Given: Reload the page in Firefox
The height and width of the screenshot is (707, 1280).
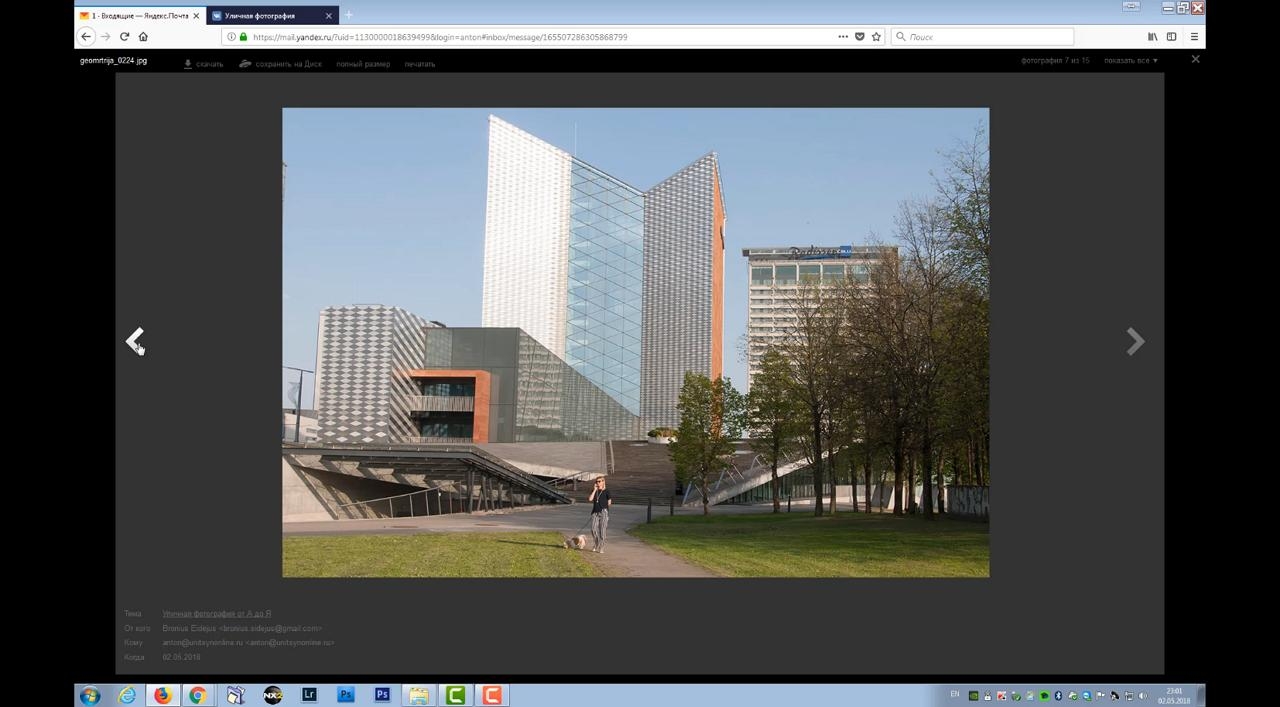Looking at the screenshot, I should 124,37.
